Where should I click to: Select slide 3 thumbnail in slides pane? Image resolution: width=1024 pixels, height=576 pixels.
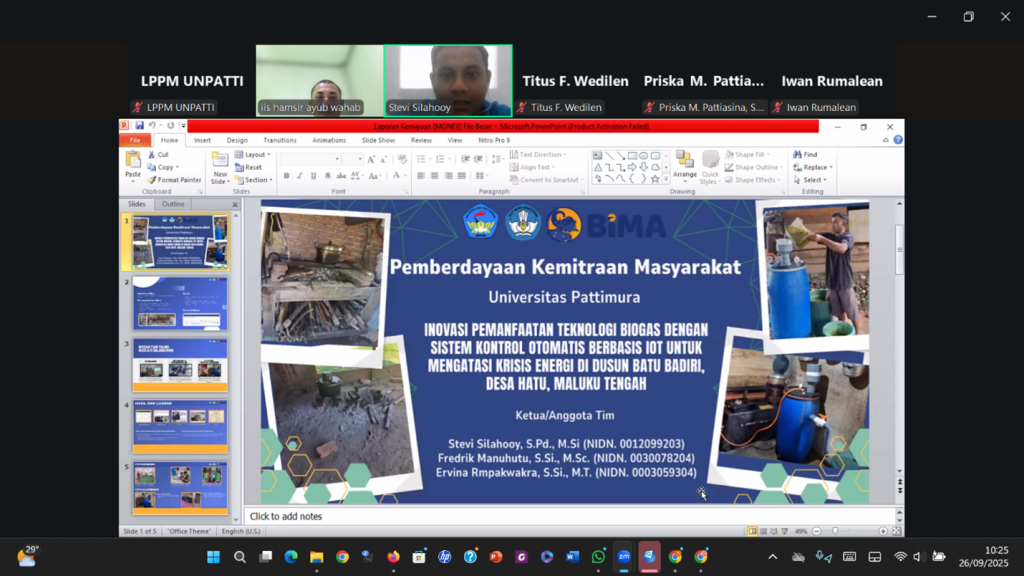click(x=180, y=365)
